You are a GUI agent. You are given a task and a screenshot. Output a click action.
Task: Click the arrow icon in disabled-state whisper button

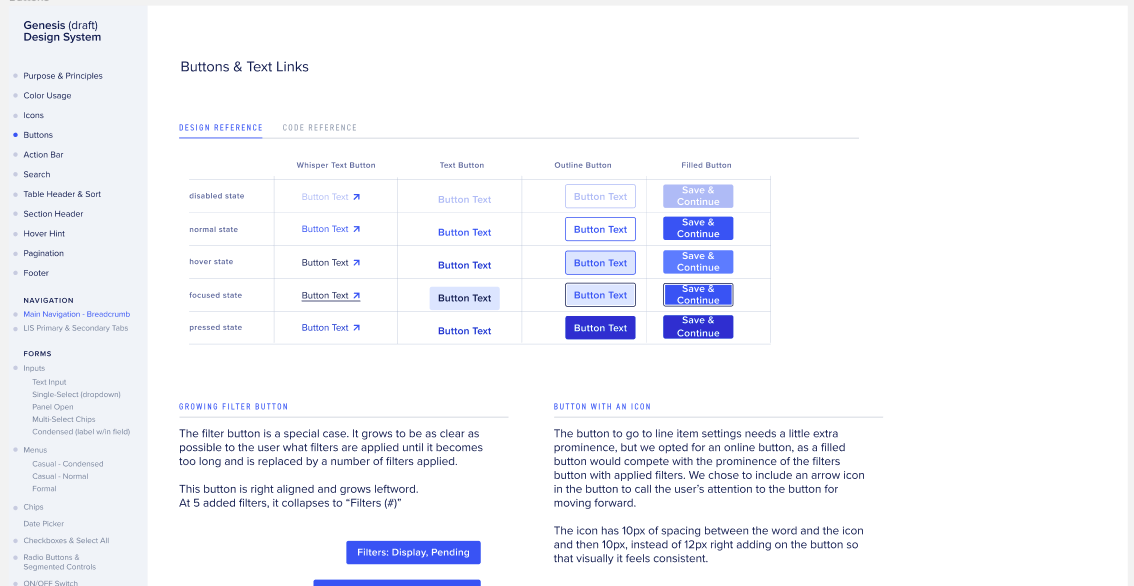pos(356,197)
